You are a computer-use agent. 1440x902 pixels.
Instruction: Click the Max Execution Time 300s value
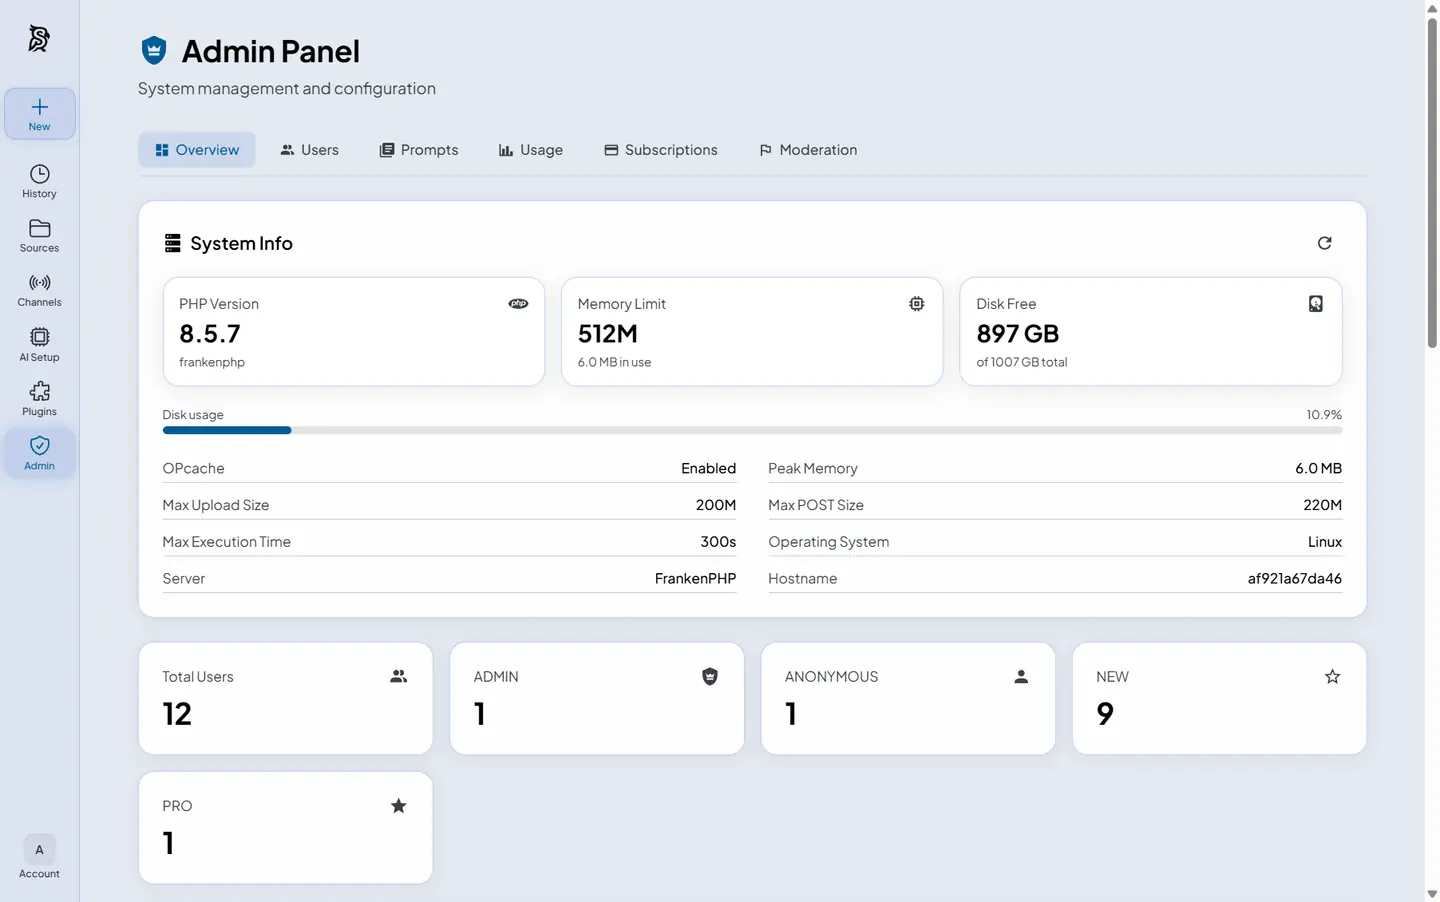pyautogui.click(x=718, y=542)
